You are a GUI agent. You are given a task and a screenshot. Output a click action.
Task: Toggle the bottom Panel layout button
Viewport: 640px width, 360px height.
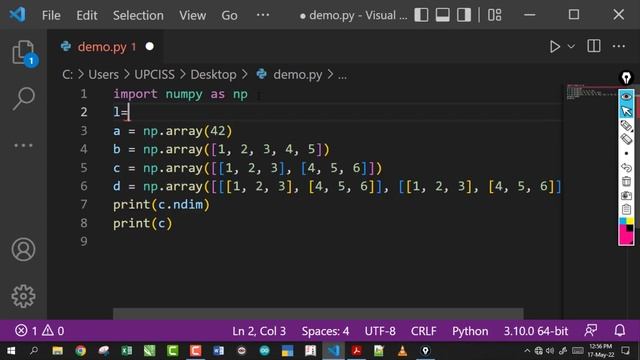pyautogui.click(x=442, y=15)
